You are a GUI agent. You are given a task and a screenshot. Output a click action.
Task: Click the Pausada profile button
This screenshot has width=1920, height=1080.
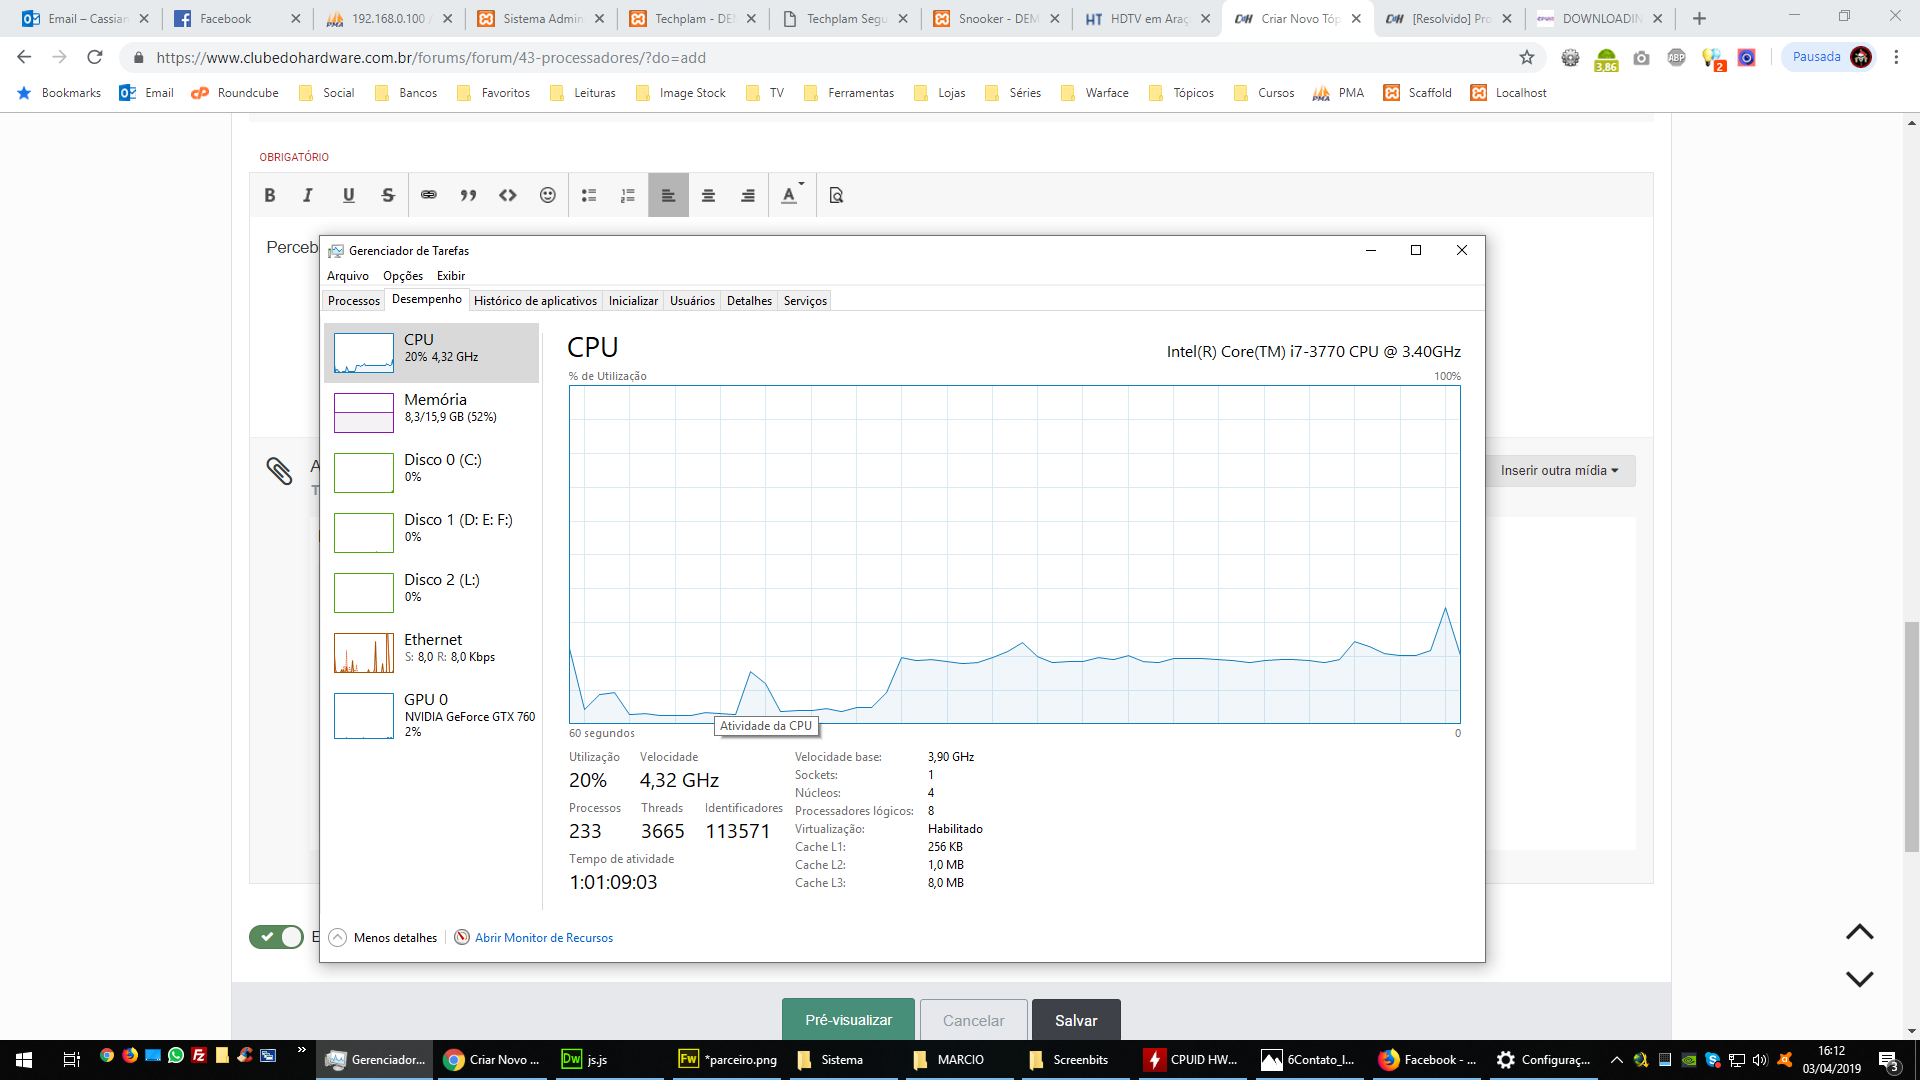coord(1829,57)
